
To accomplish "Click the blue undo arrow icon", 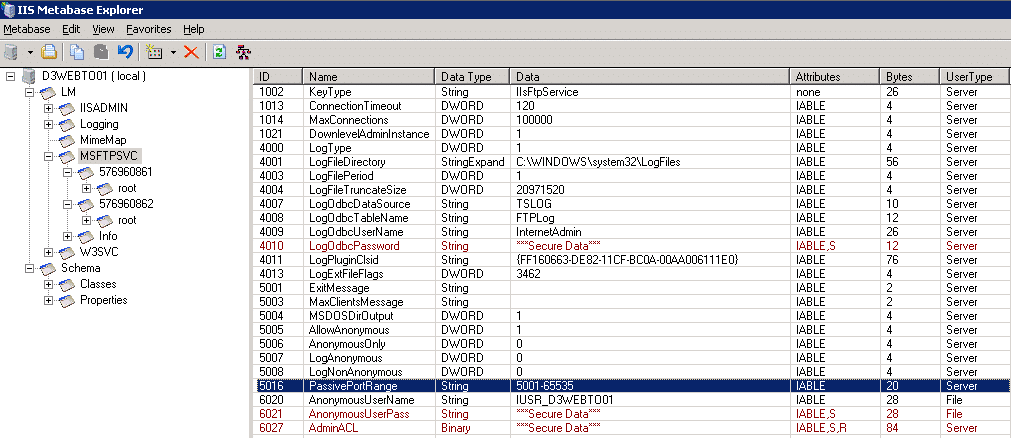I will coord(125,52).
